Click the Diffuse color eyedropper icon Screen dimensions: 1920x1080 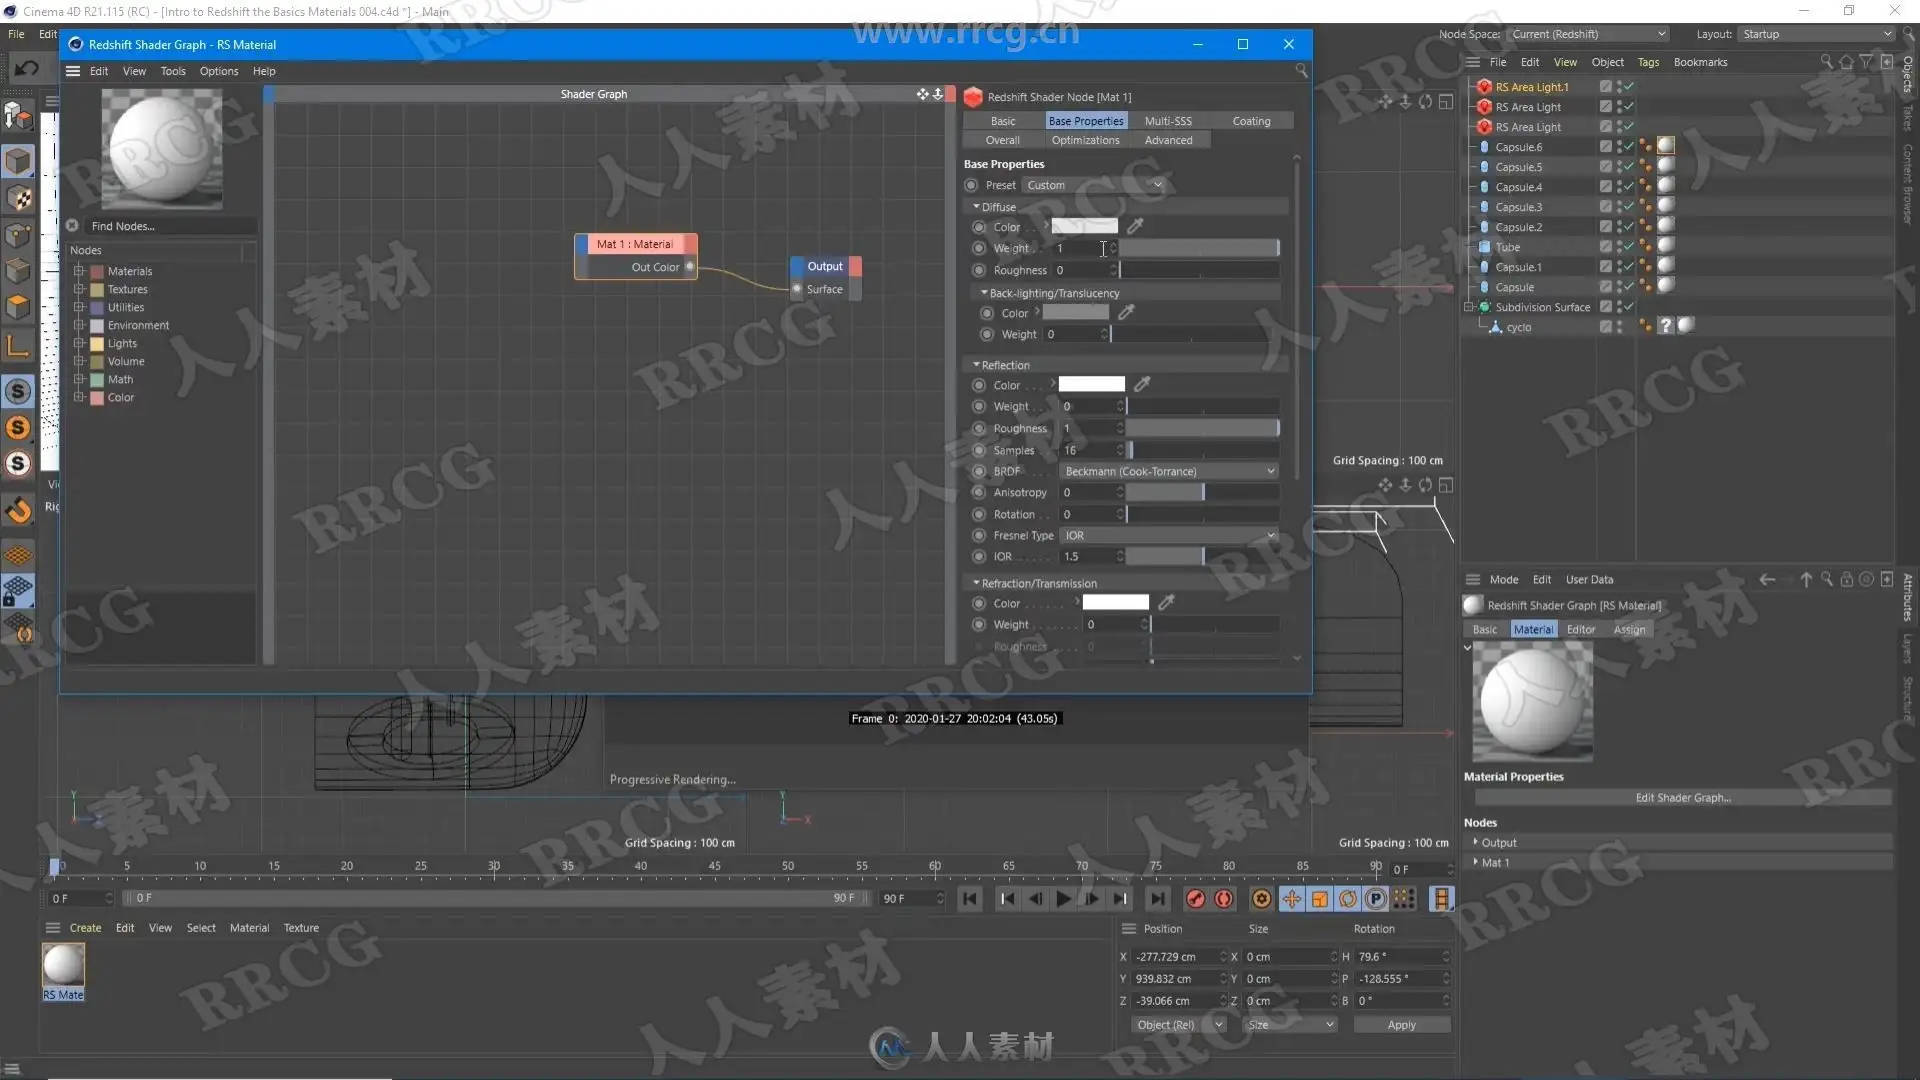pos(1135,226)
